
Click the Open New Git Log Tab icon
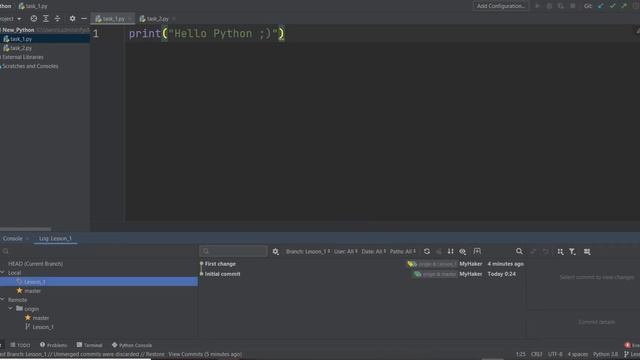point(477,251)
